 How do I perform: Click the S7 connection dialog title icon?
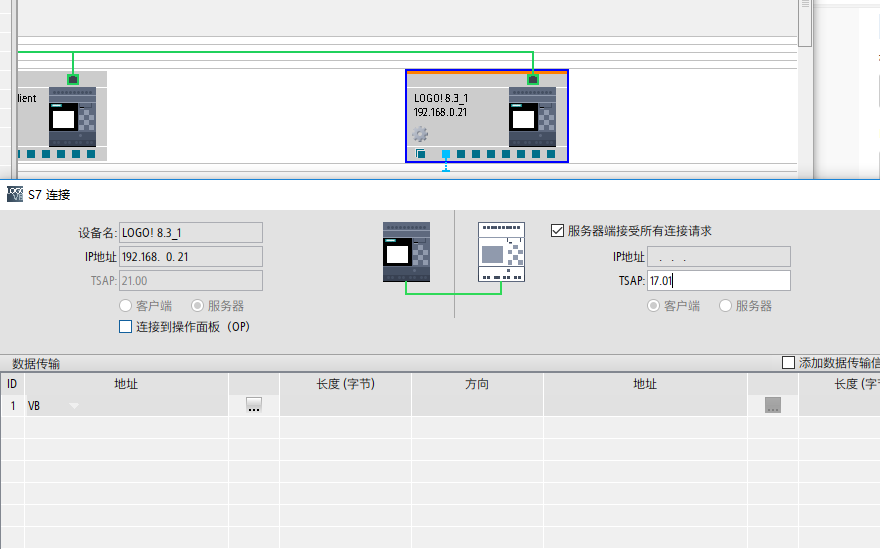click(x=15, y=194)
